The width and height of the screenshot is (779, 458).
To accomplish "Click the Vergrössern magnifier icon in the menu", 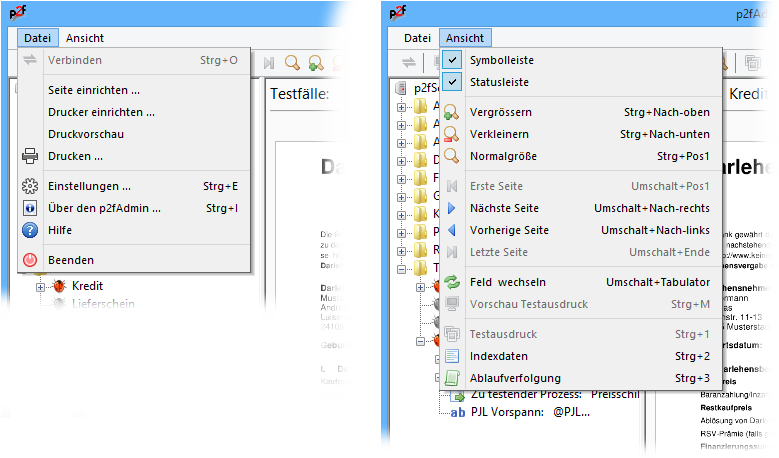I will click(452, 112).
